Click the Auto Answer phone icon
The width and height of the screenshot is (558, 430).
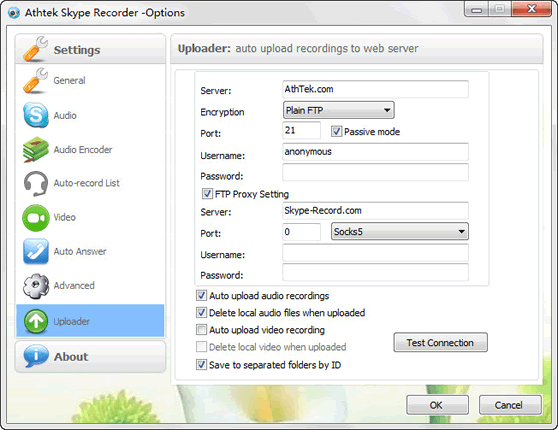pos(36,251)
